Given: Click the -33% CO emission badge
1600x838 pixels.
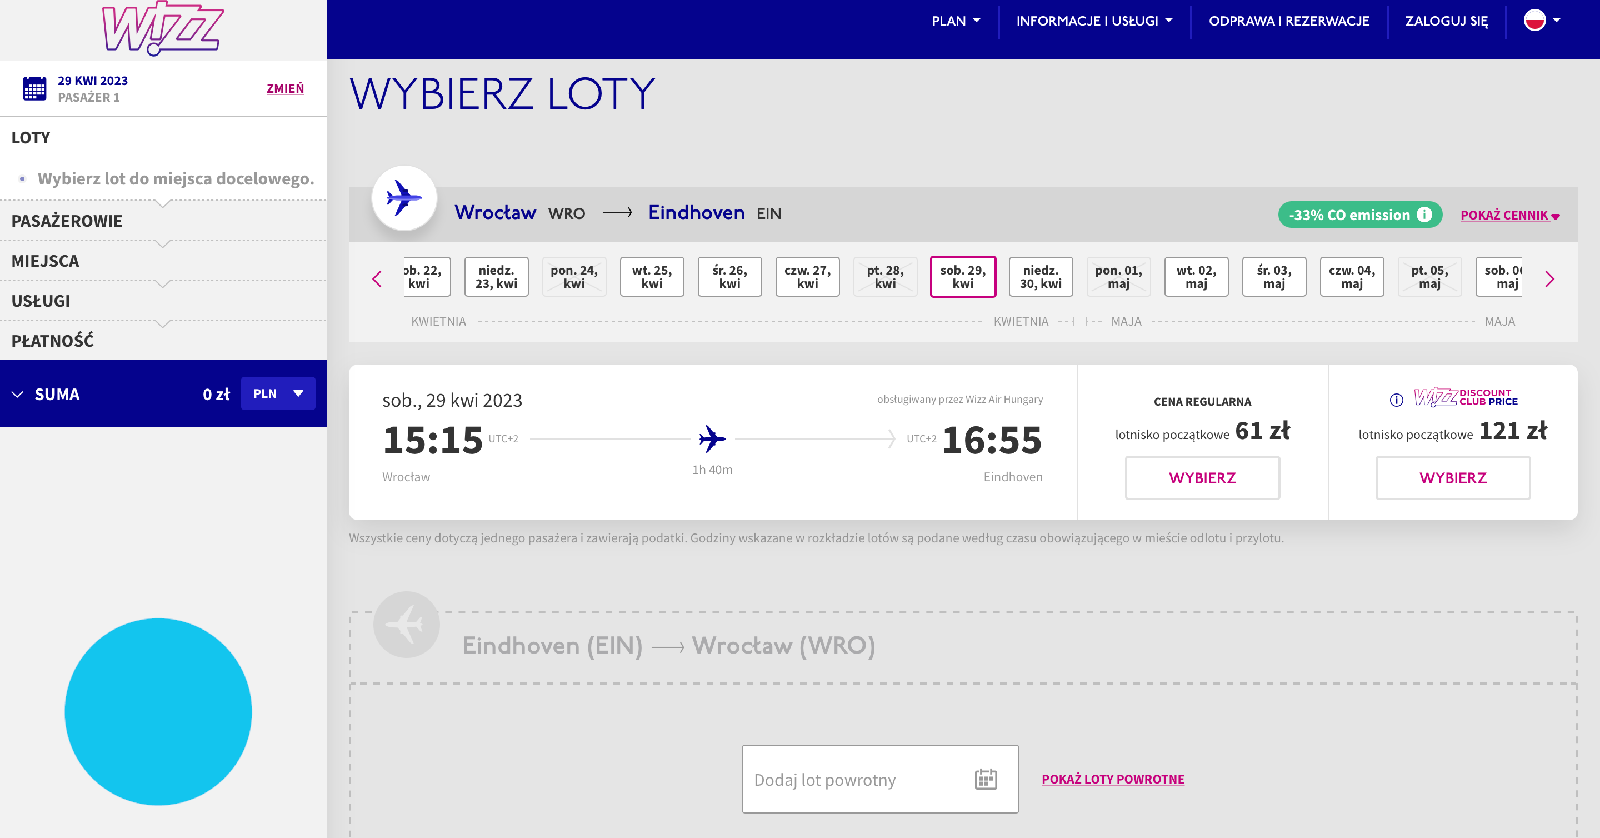Looking at the screenshot, I should (1359, 214).
